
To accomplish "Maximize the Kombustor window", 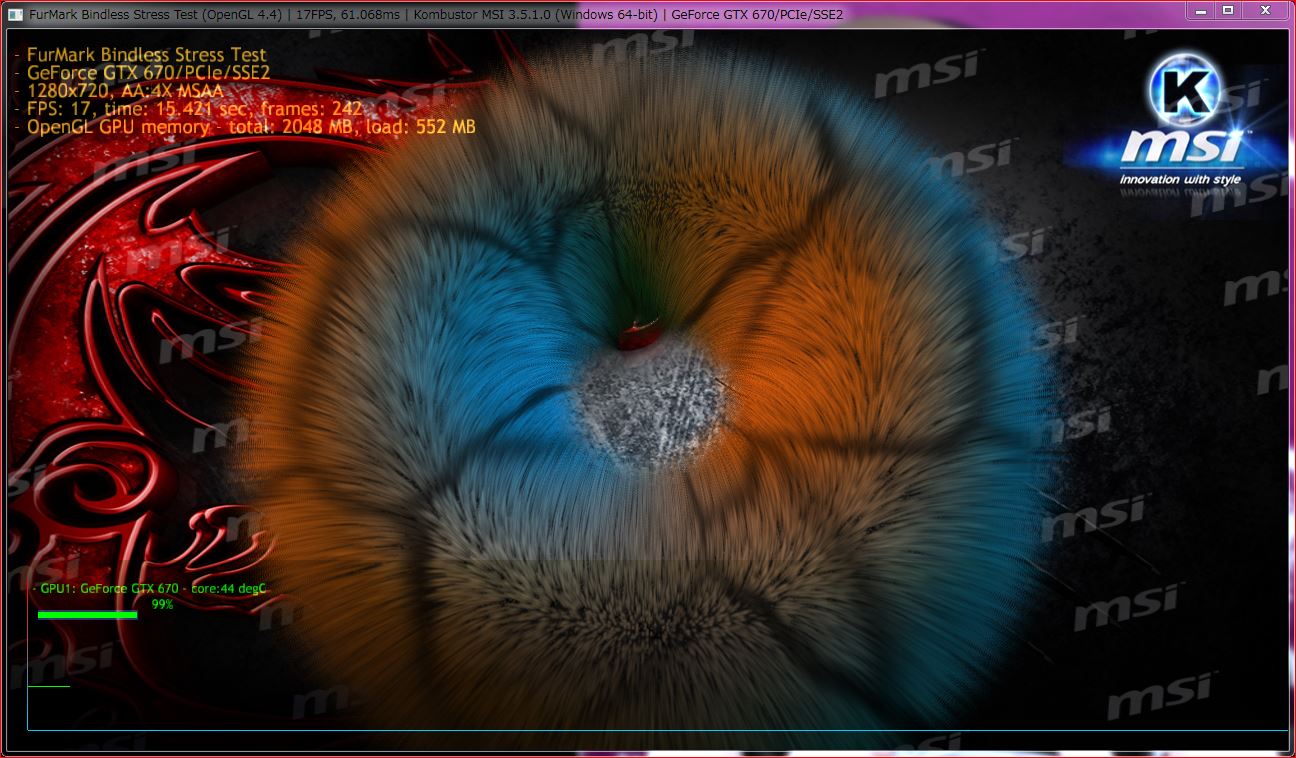I will [1228, 10].
